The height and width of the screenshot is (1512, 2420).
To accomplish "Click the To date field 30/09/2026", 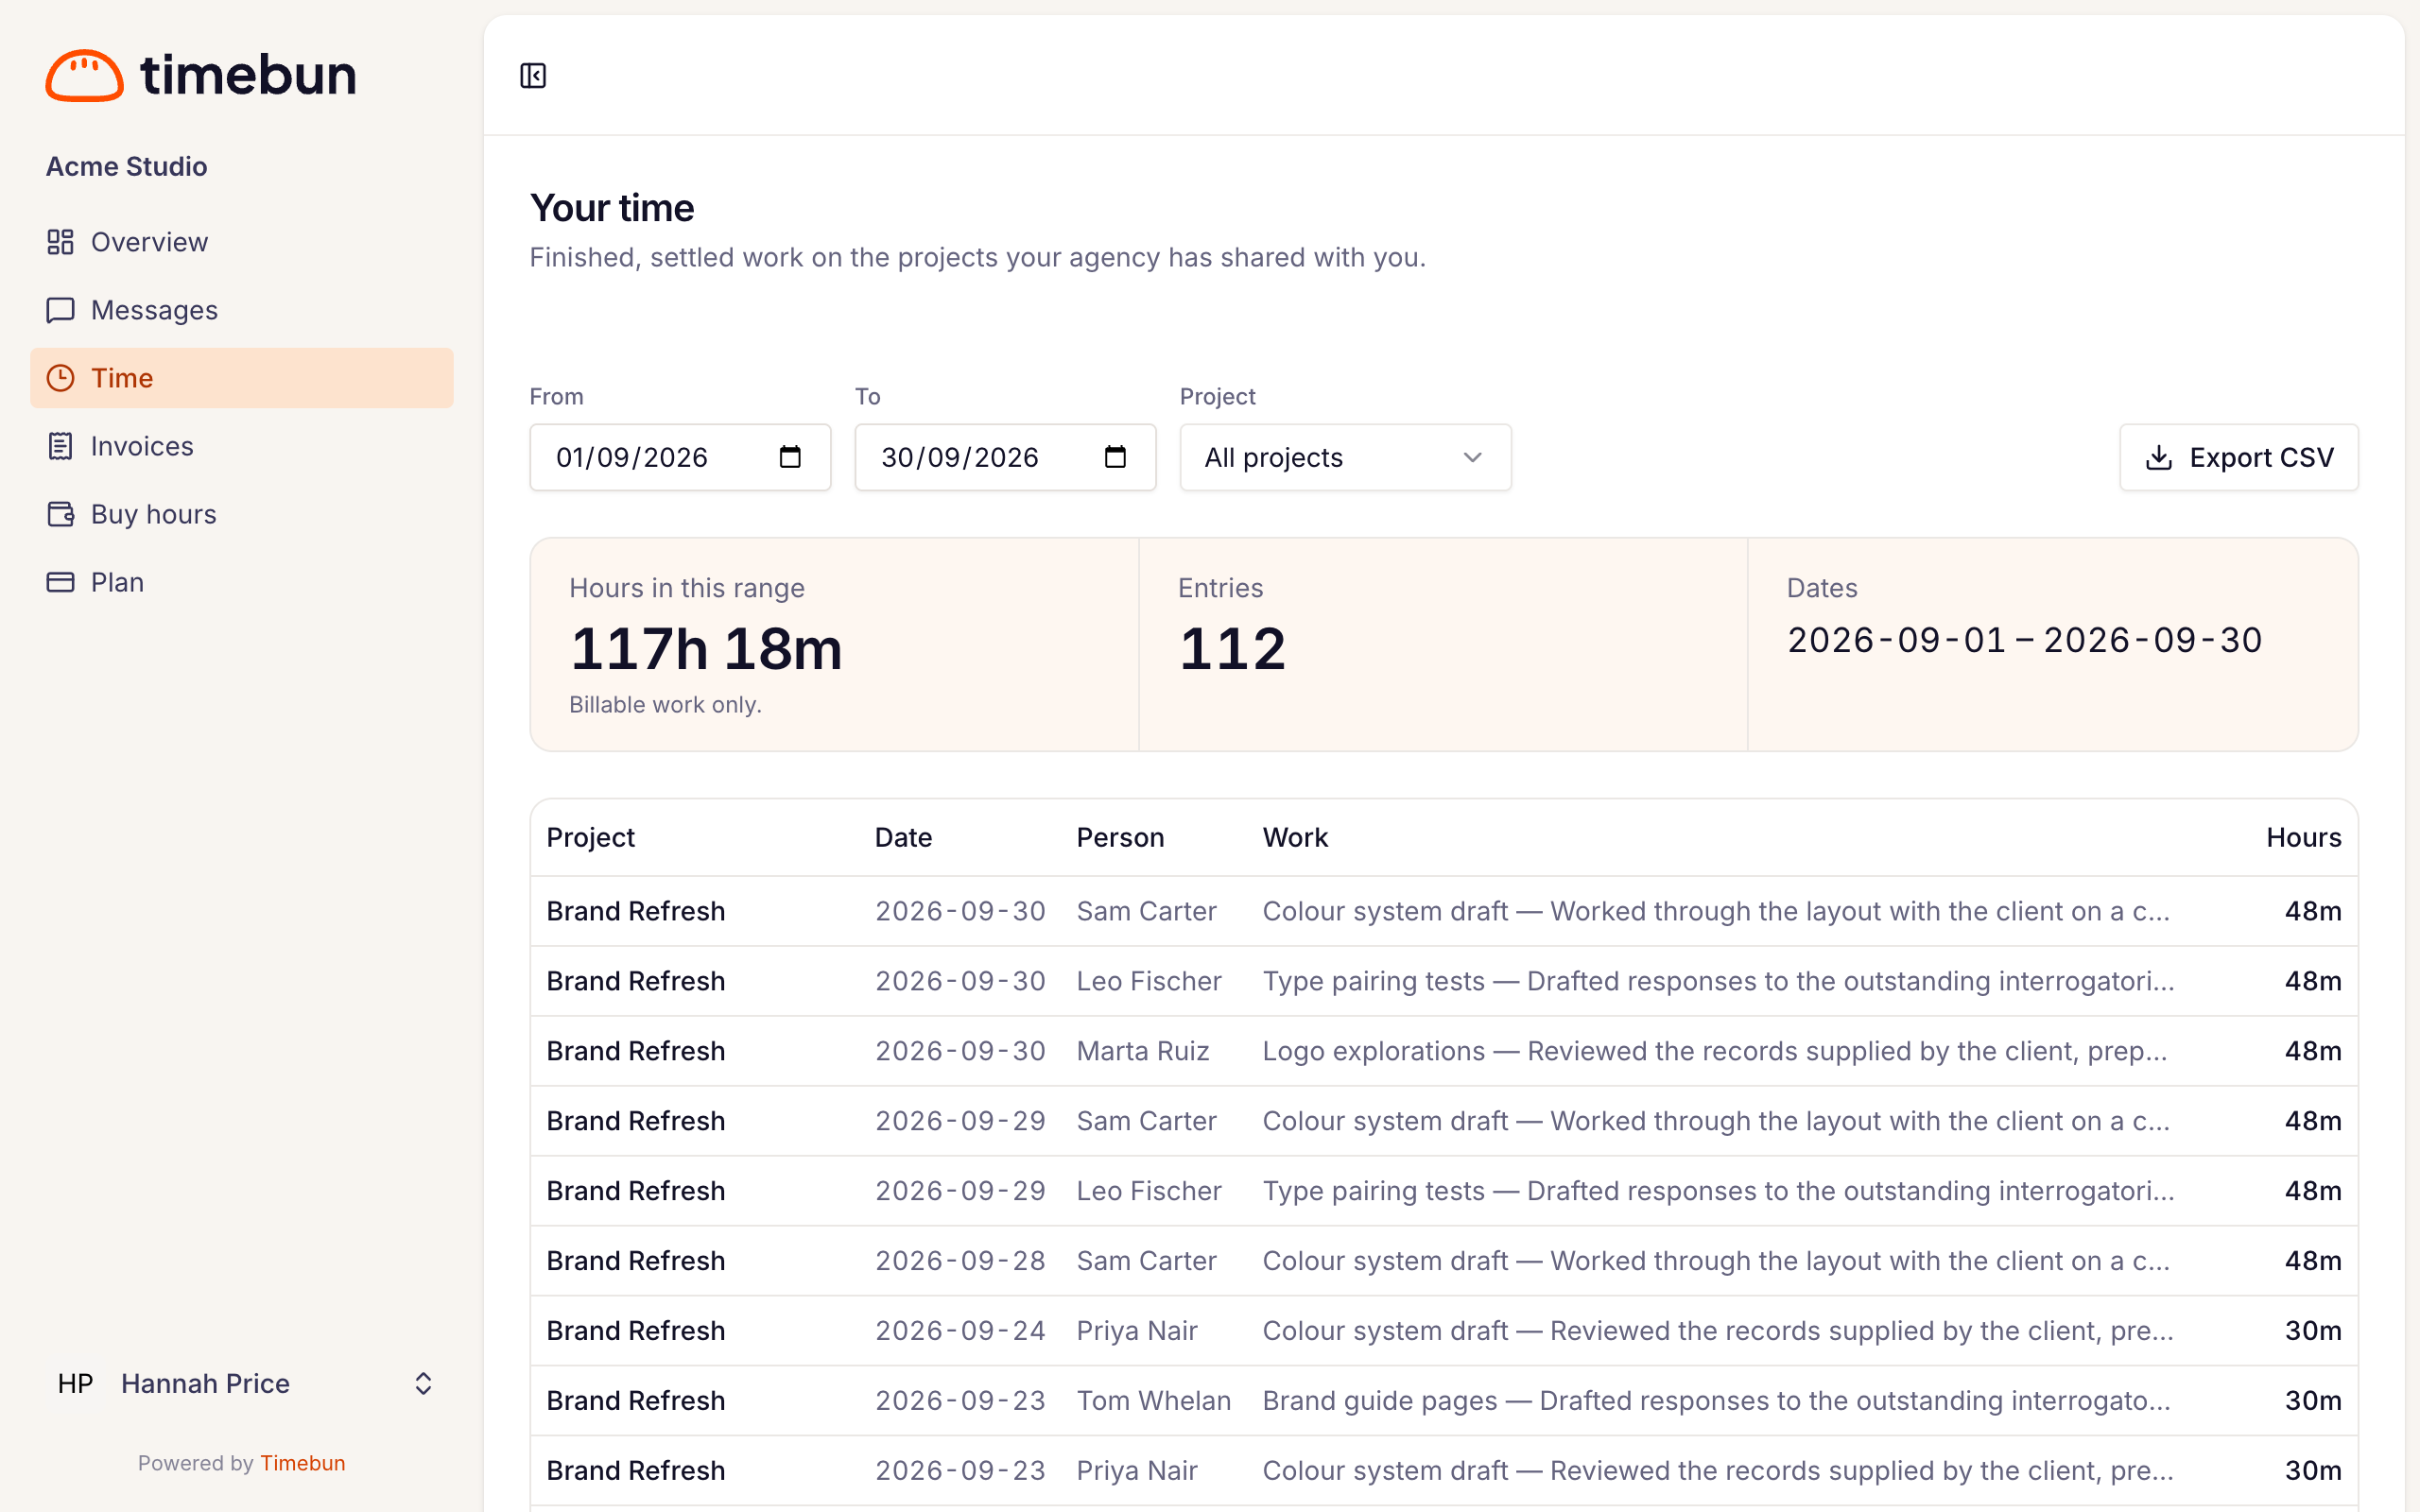I will click(1005, 457).
